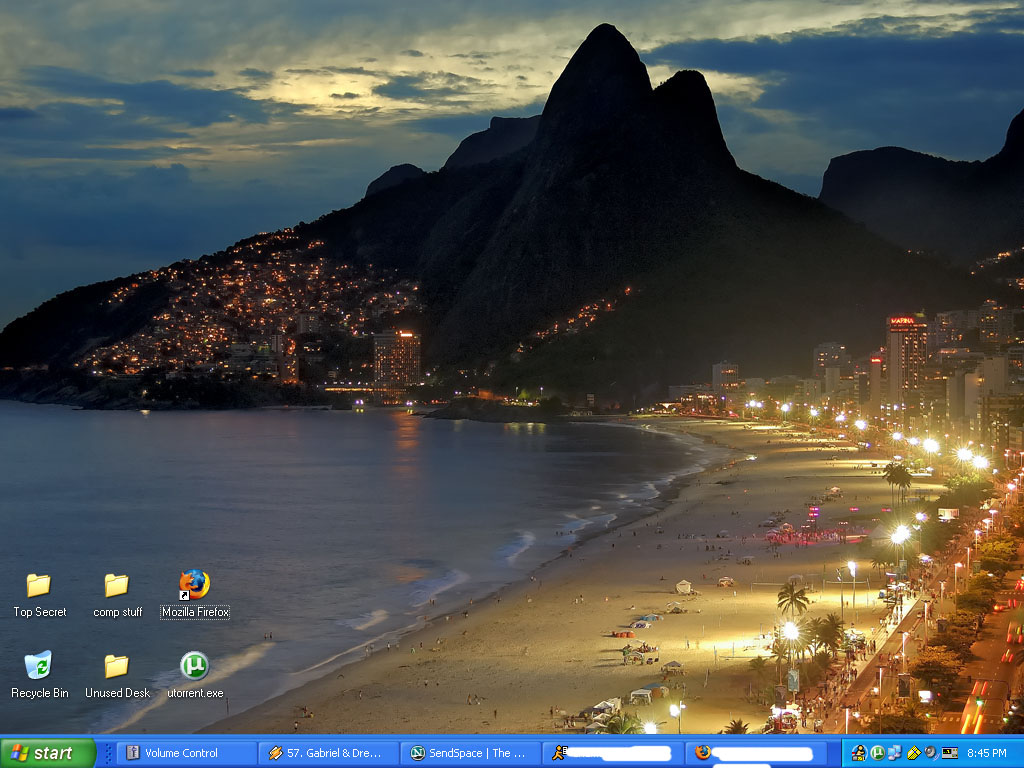The height and width of the screenshot is (768, 1024).
Task: Switch to the Firefox taskbar window
Action: pos(755,753)
